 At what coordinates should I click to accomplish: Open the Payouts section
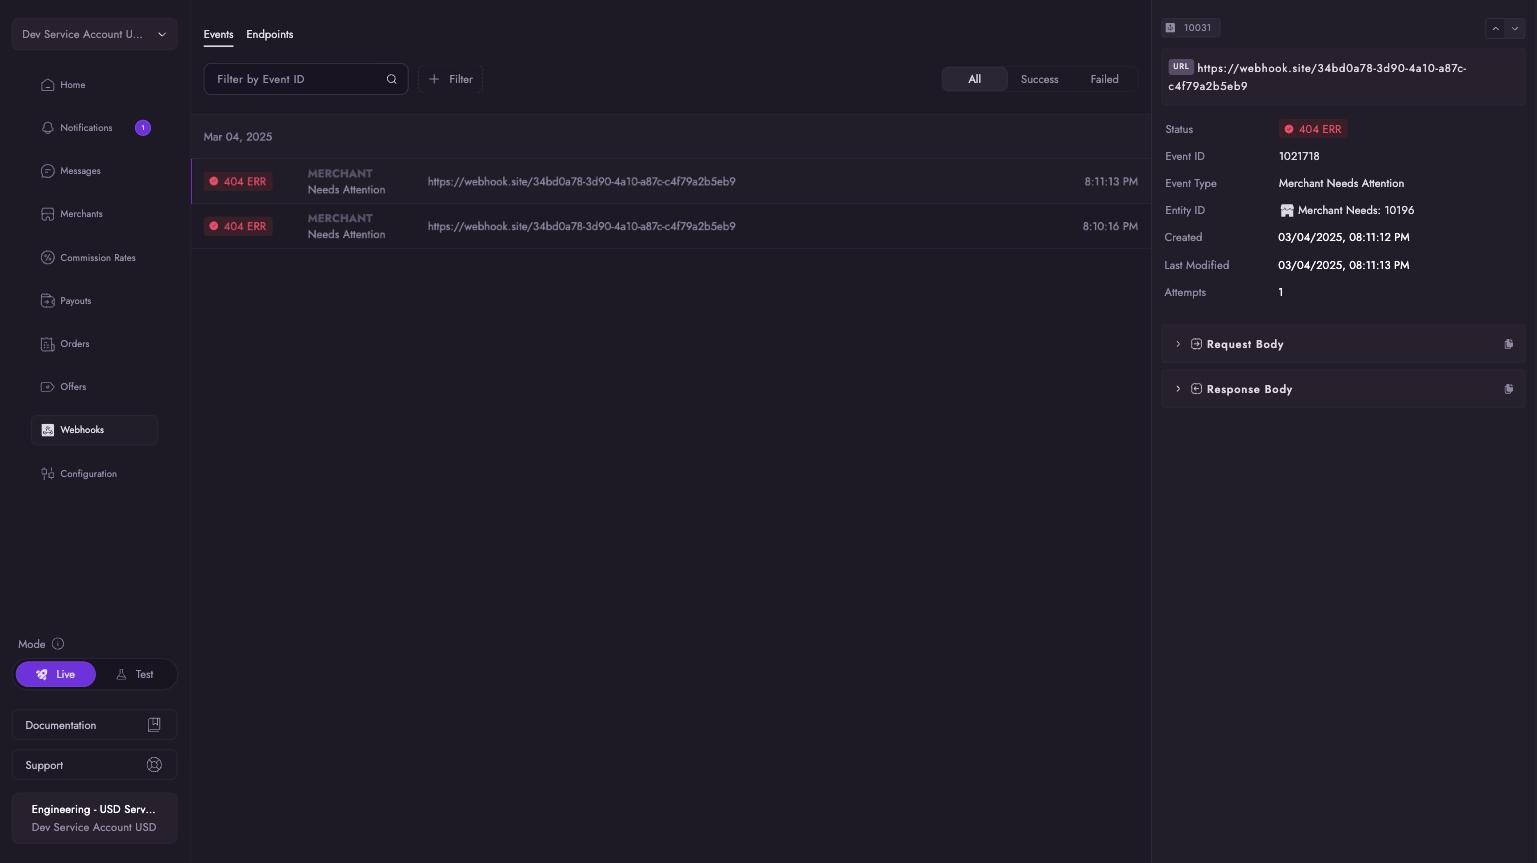pos(75,301)
